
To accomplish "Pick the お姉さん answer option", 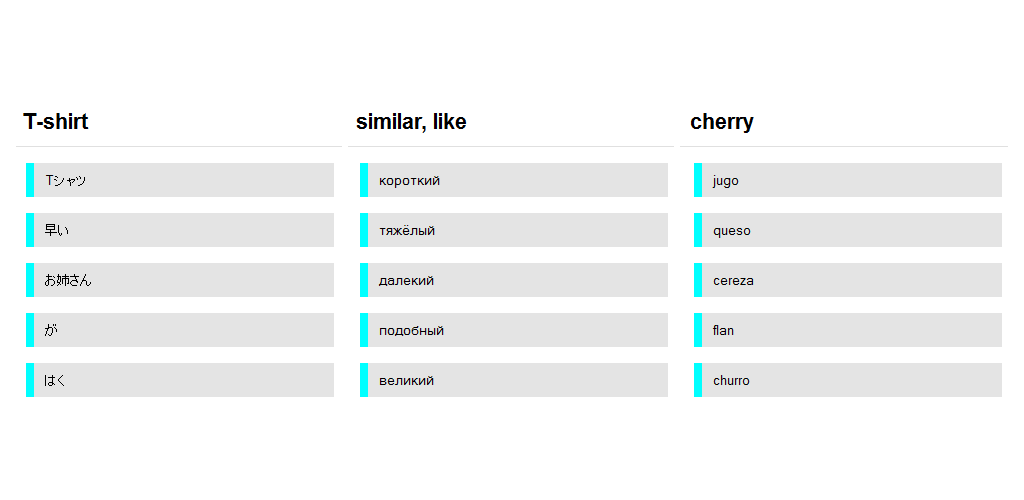I will click(180, 280).
